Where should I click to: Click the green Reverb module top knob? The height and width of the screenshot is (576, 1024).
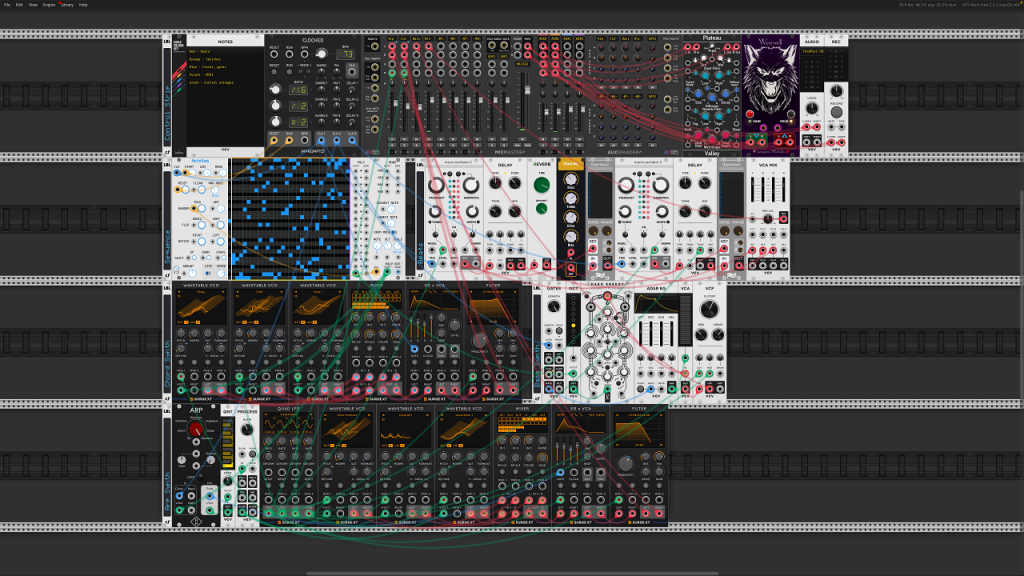point(541,185)
